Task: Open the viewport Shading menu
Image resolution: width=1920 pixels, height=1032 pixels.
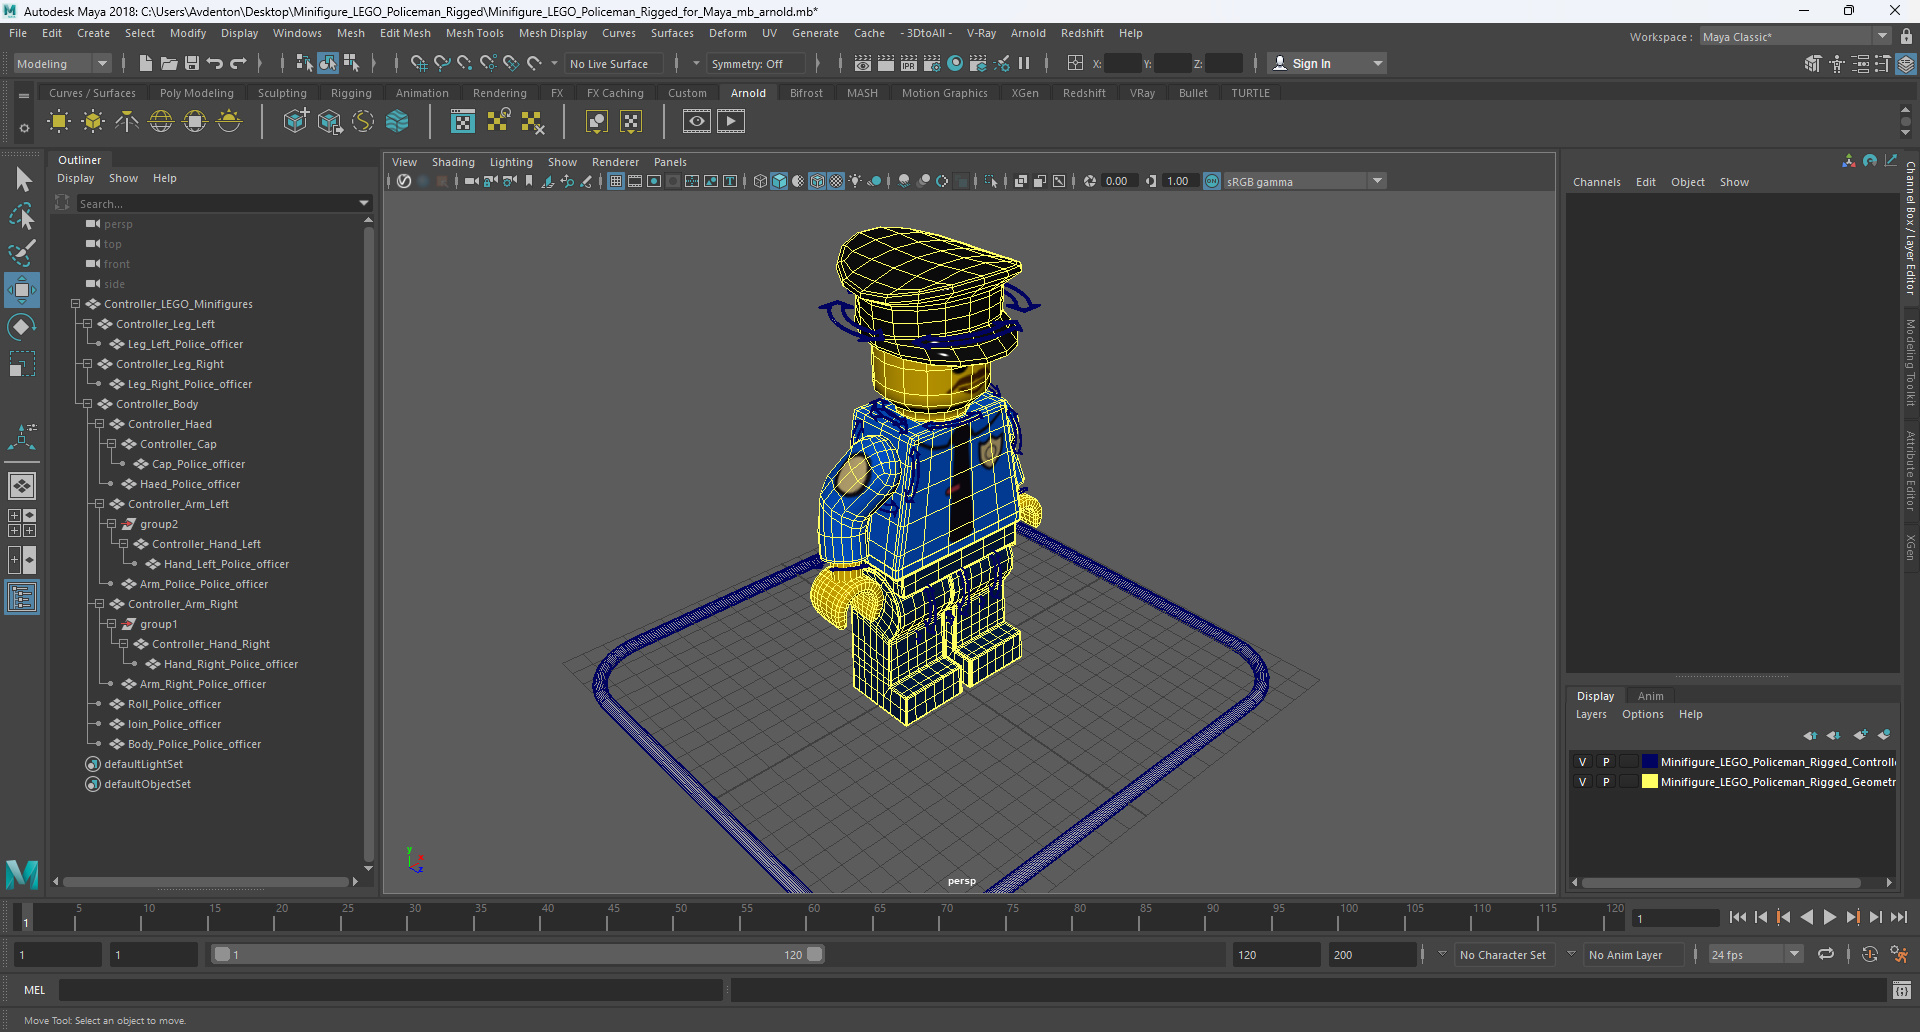Action: pyautogui.click(x=453, y=162)
